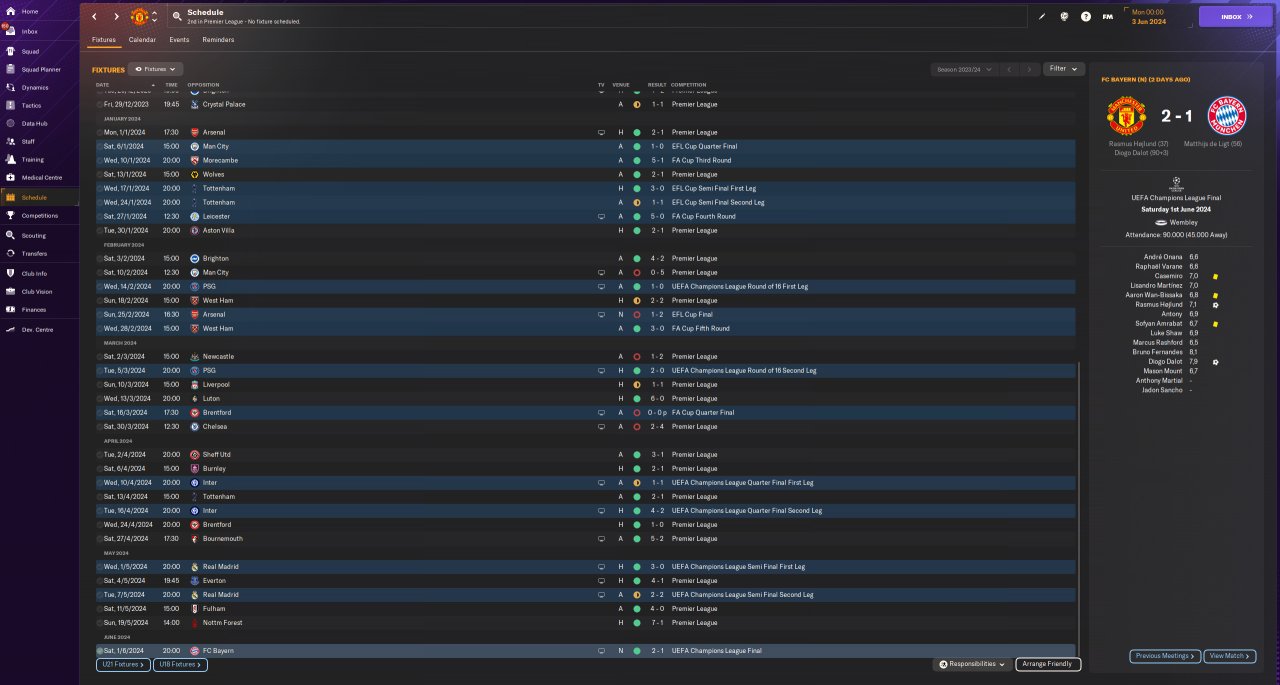The height and width of the screenshot is (685, 1280).
Task: Toggle selection circle for Sheff Utd 2/4/2024 fixture
Action: point(100,454)
